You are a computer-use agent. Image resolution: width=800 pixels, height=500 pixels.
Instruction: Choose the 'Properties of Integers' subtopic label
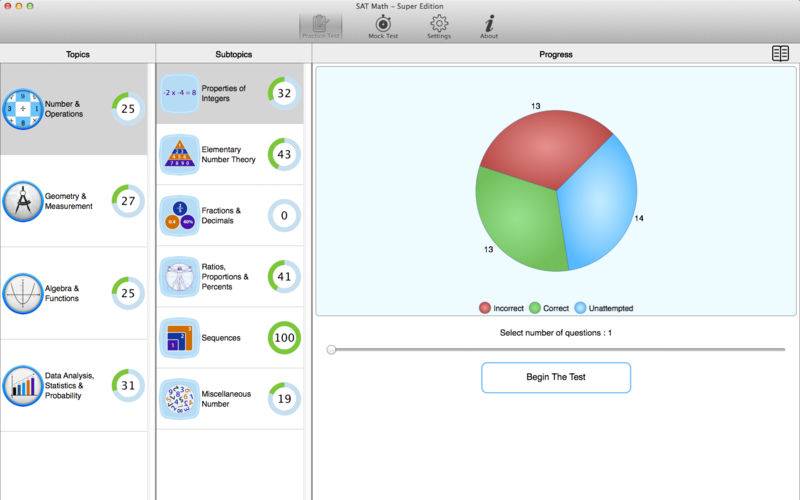pos(223,93)
